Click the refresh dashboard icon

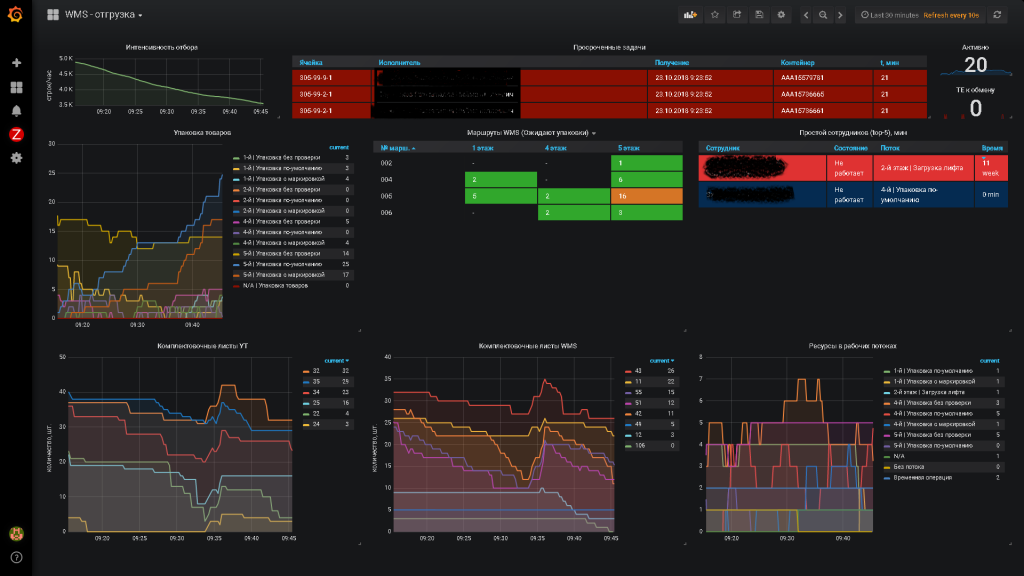point(997,15)
